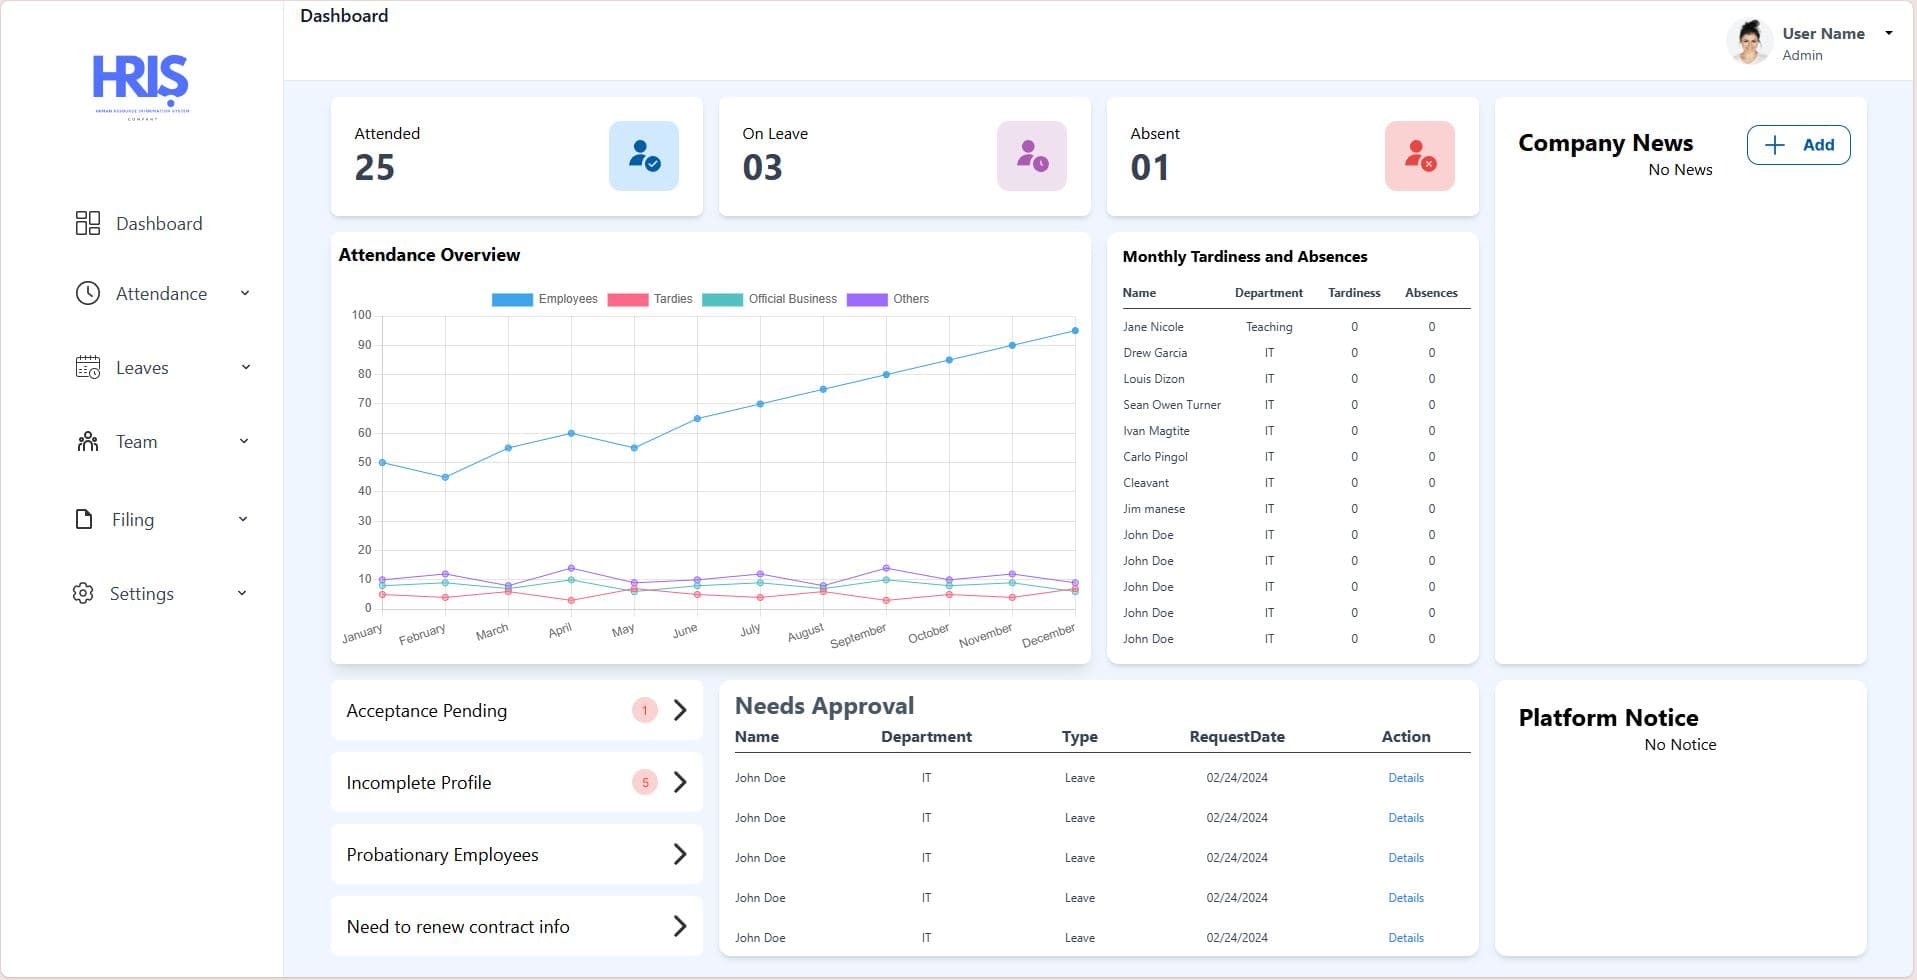Expand the Filing sidebar menu chevron
The image size is (1917, 980).
243,519
